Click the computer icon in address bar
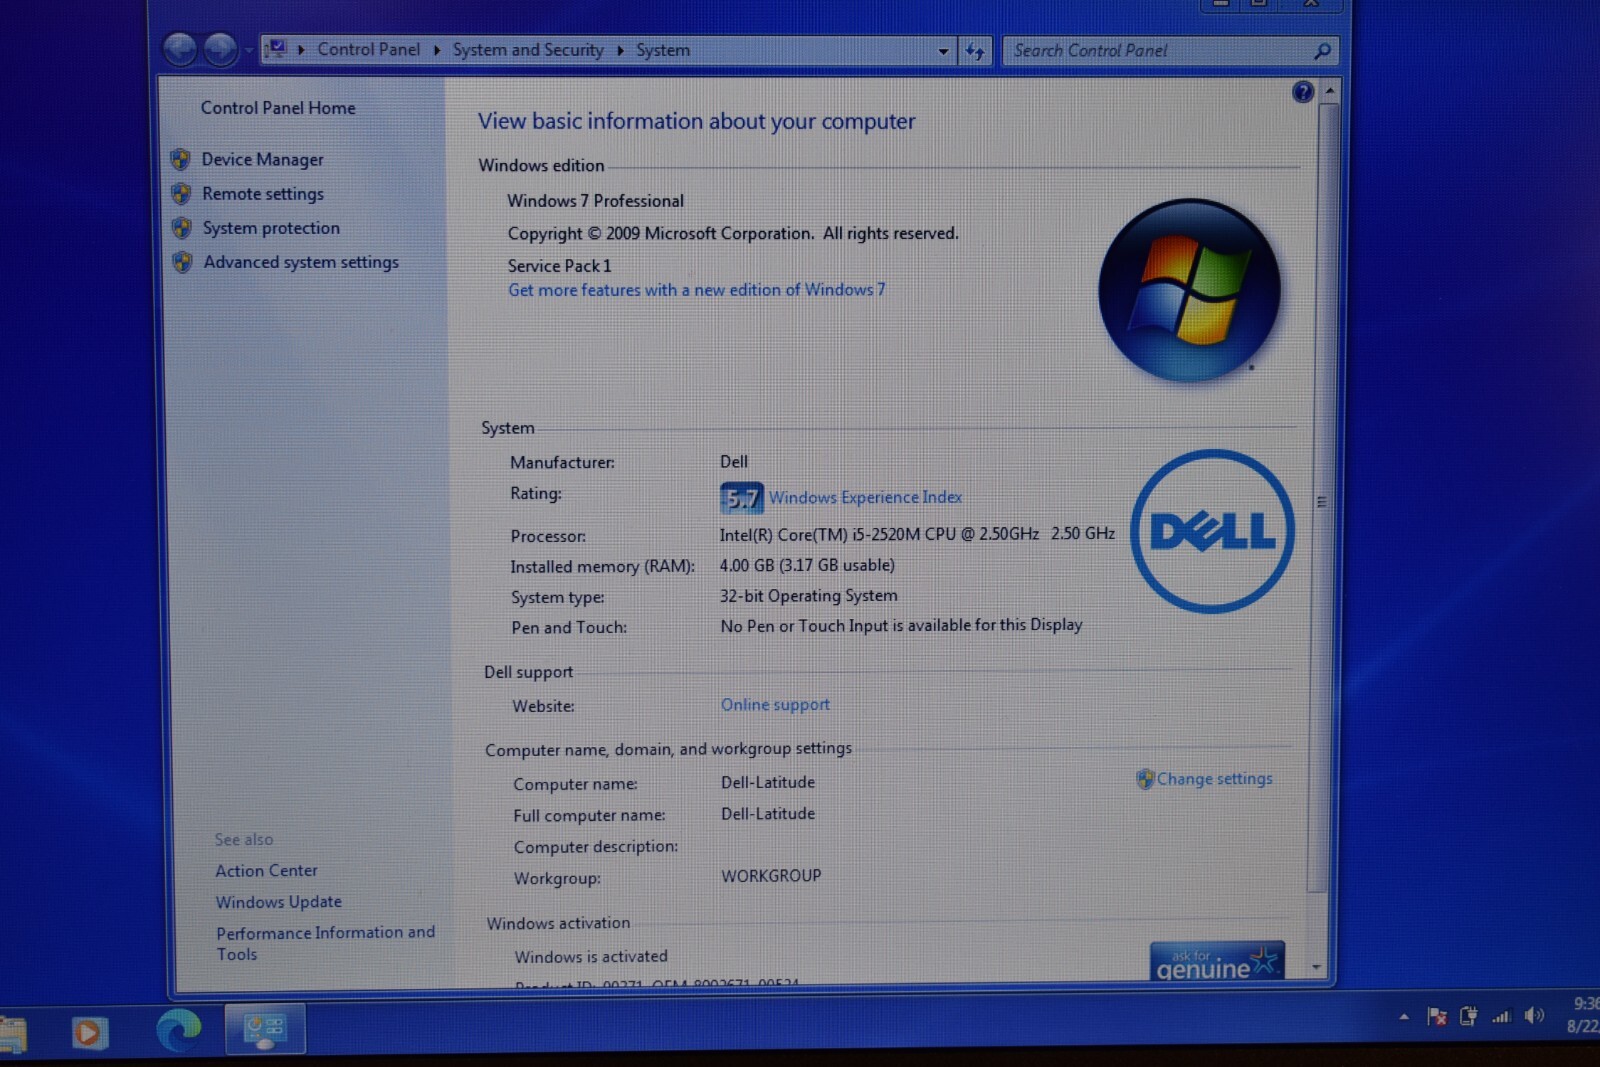 [278, 48]
